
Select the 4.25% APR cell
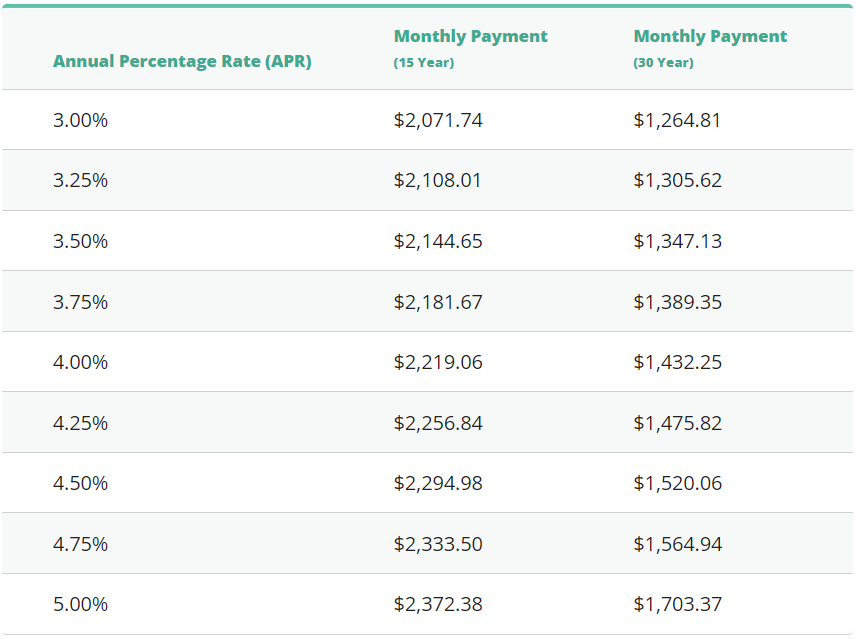pos(80,423)
